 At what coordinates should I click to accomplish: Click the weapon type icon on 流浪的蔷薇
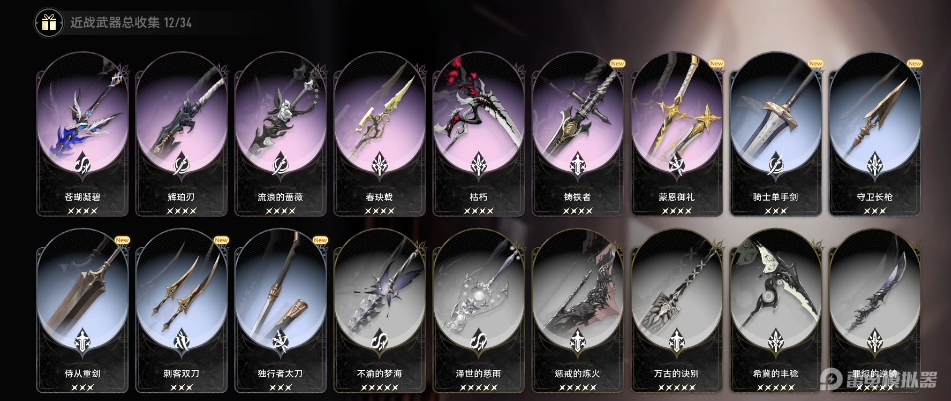point(280,165)
